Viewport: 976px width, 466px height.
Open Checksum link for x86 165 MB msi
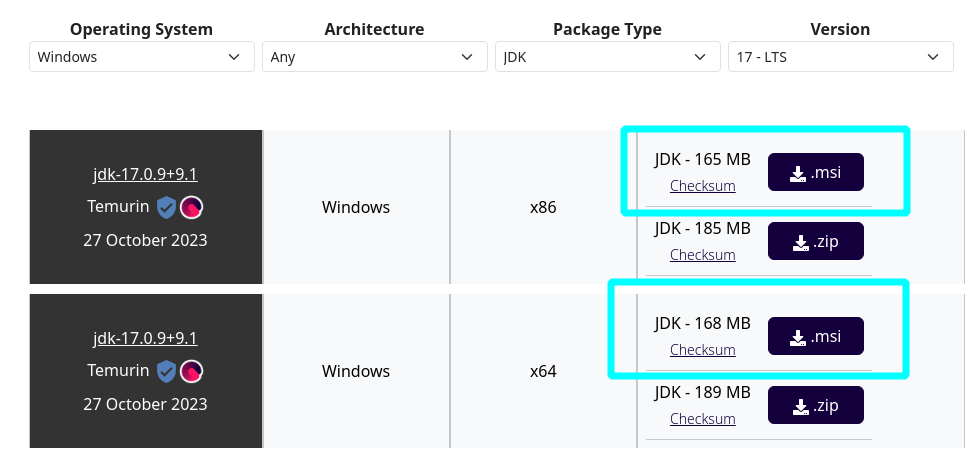pos(702,186)
